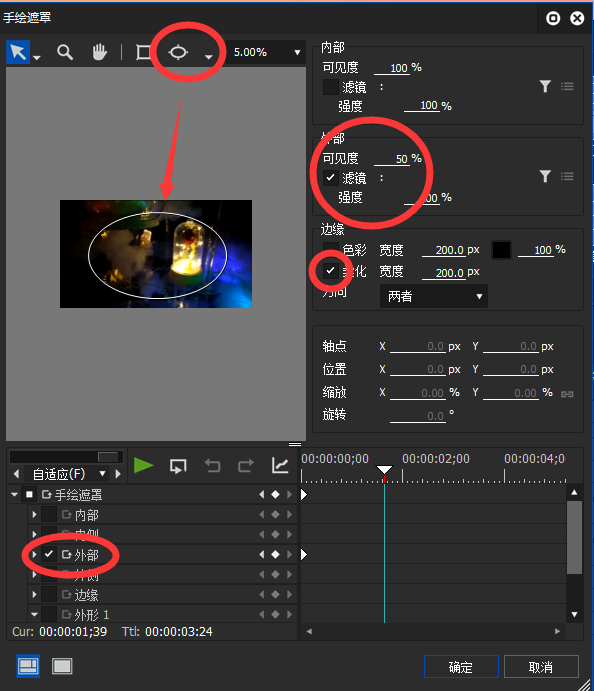Redo the last mask edit

tap(246, 465)
